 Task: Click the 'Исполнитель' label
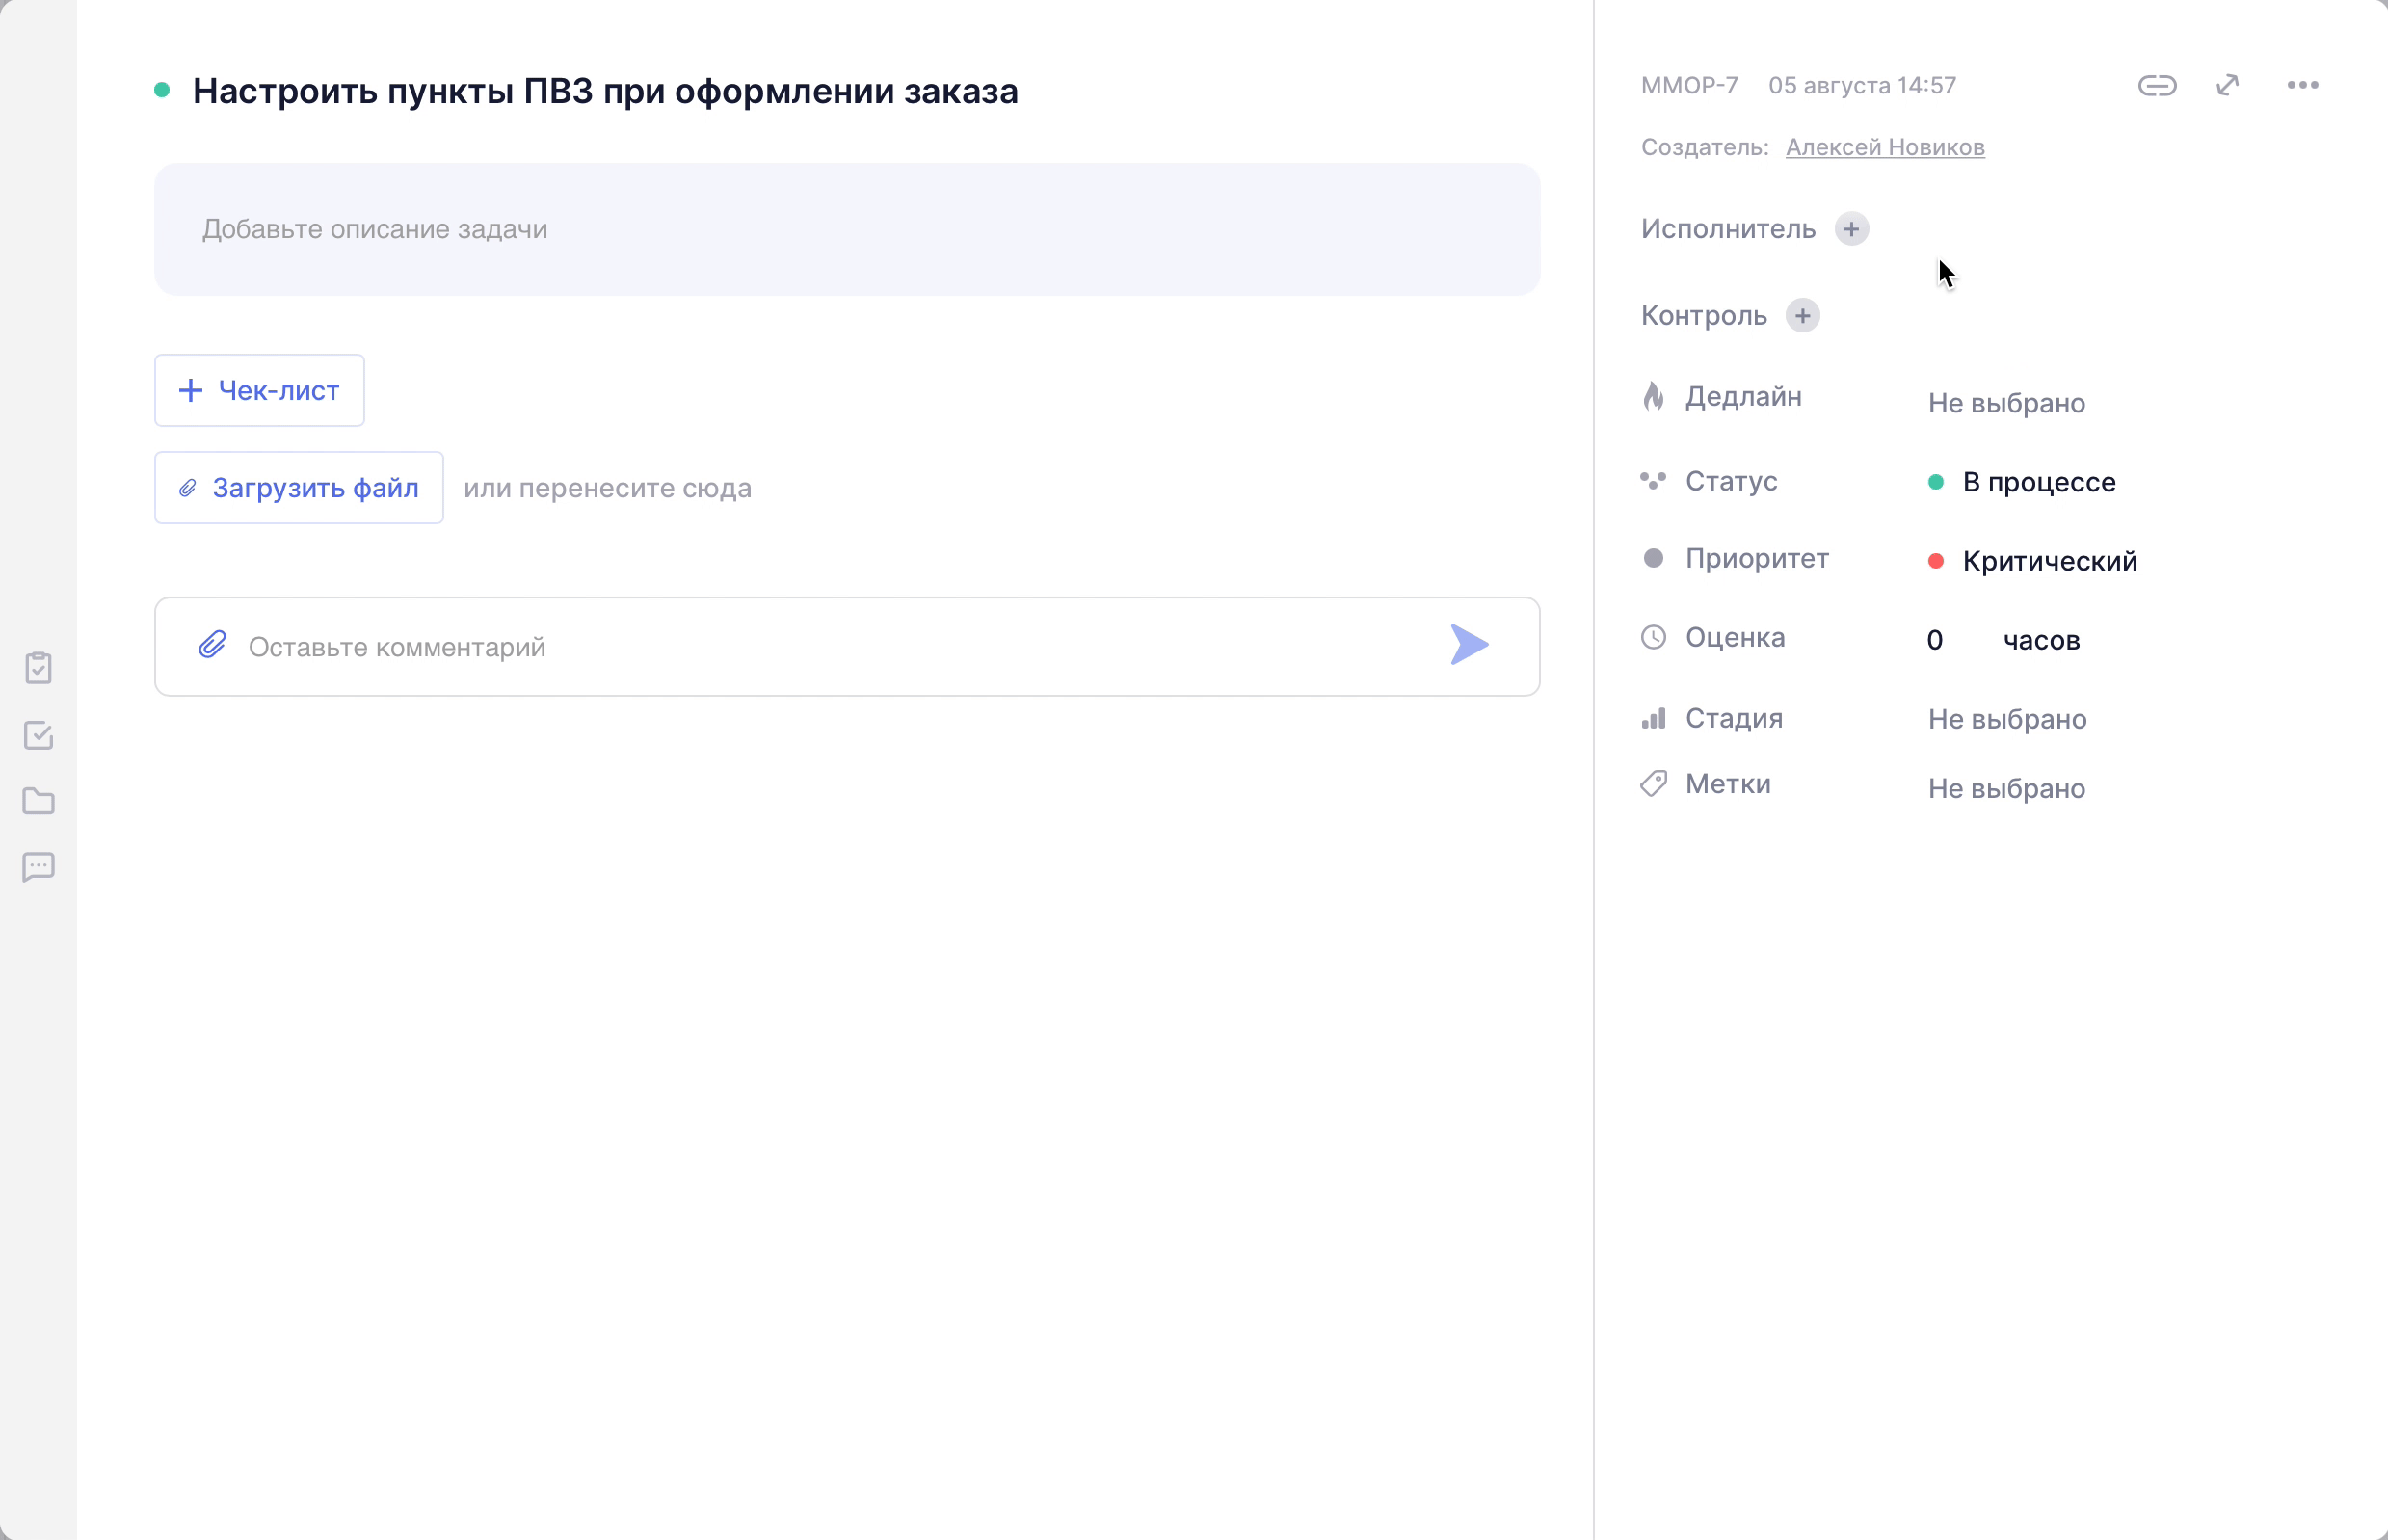(1728, 229)
